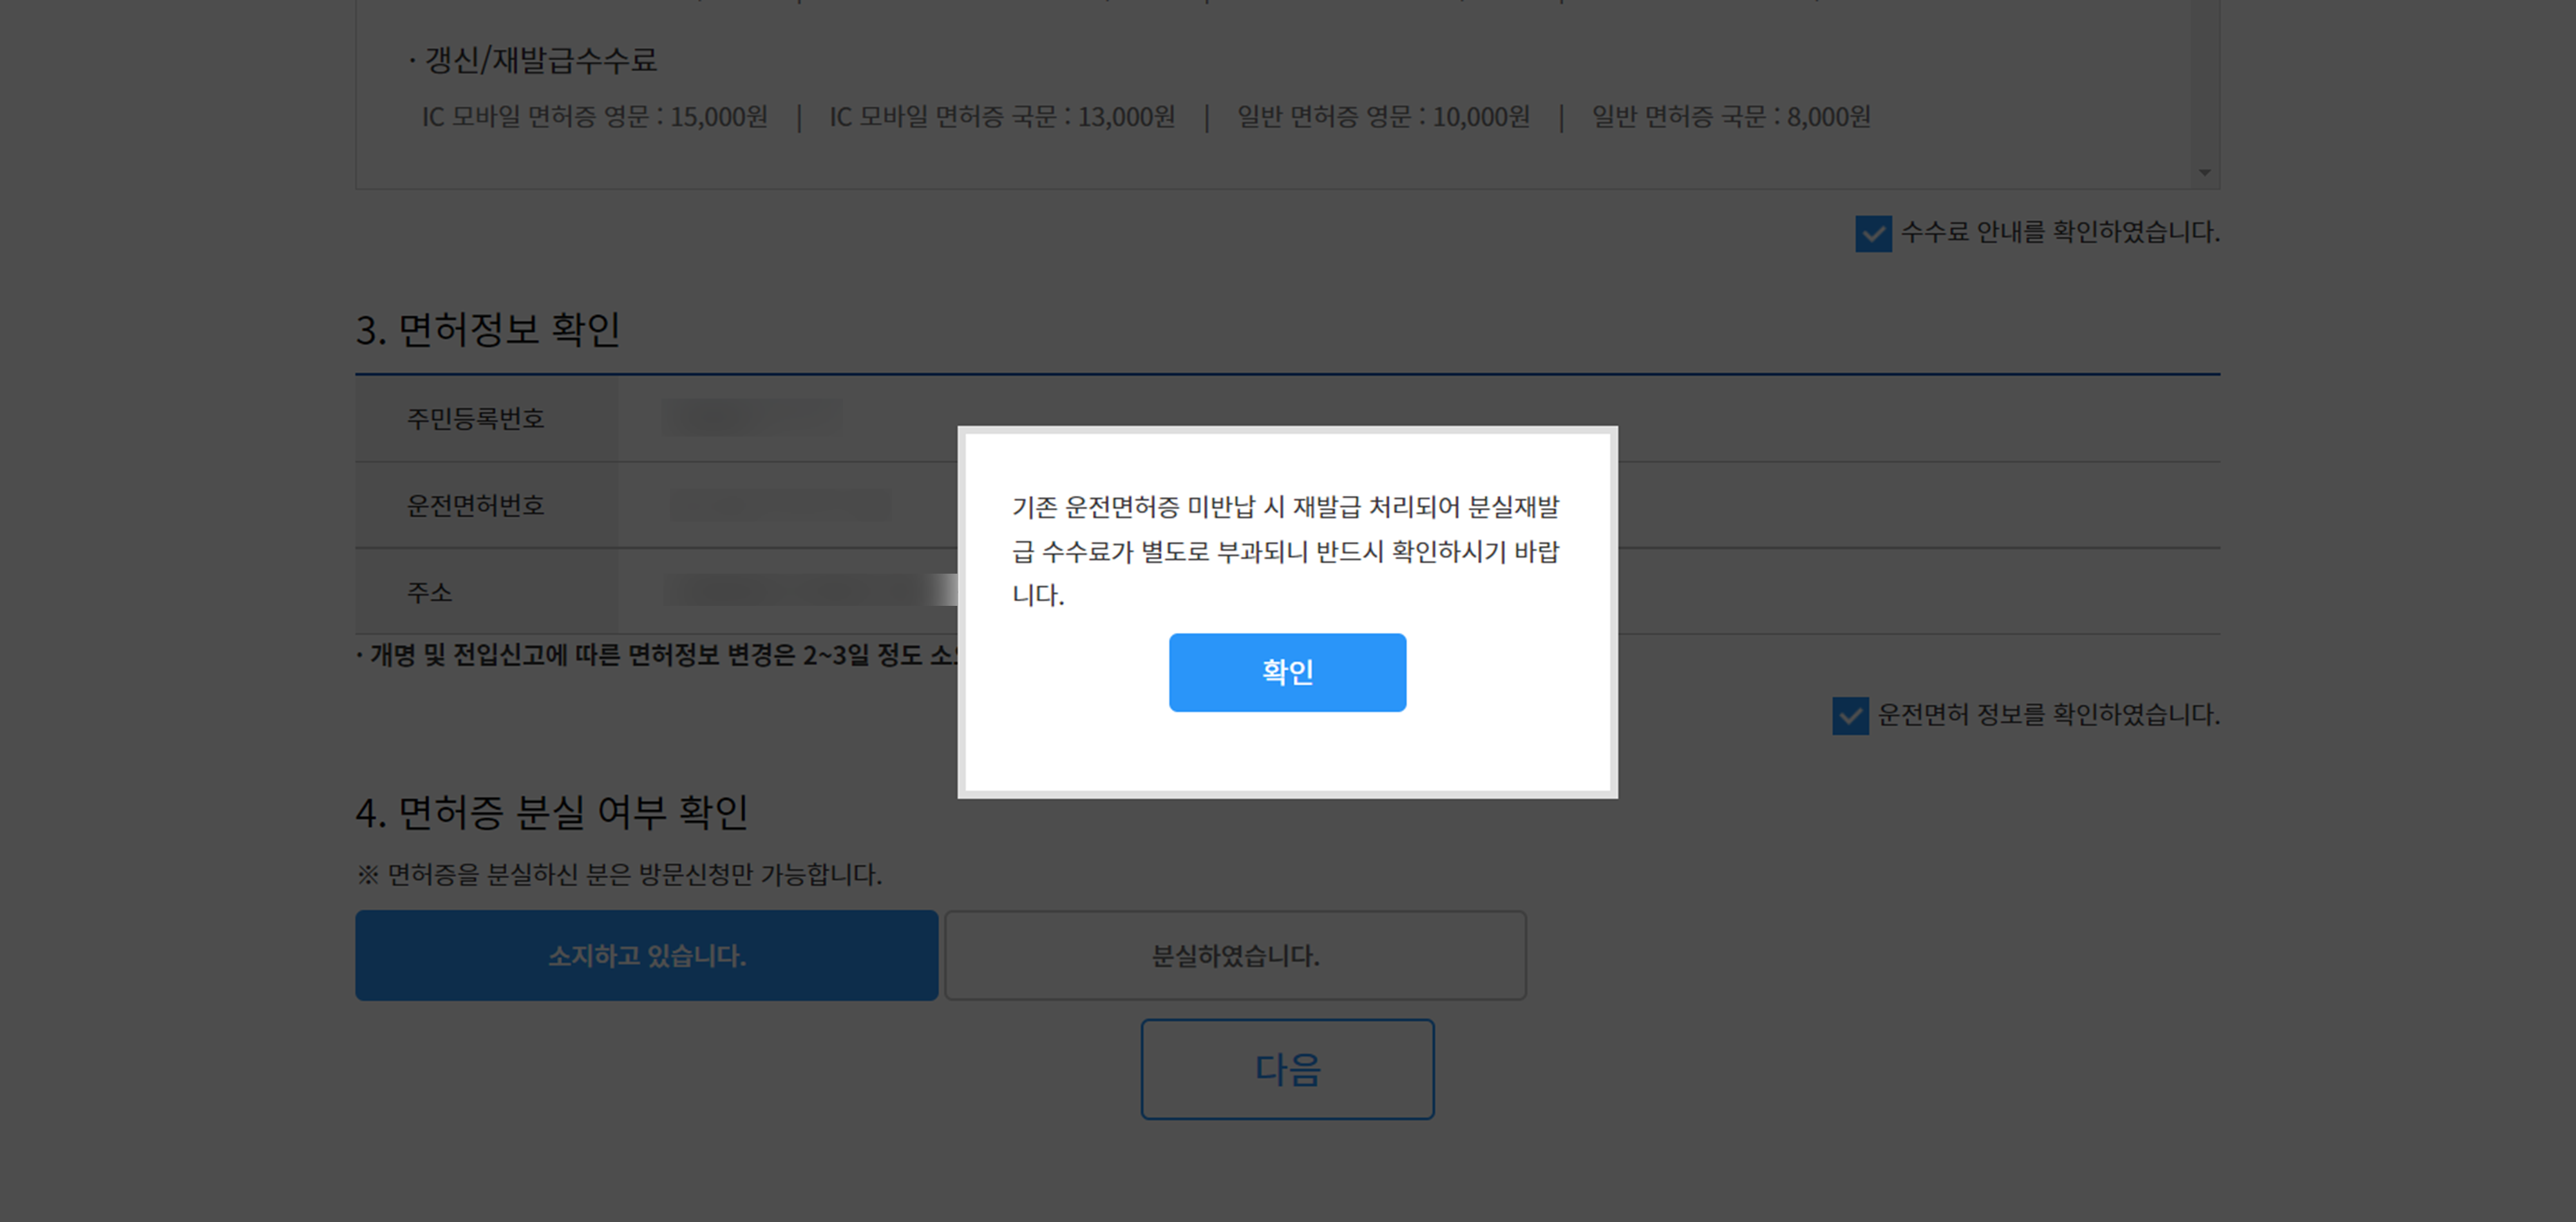The height and width of the screenshot is (1222, 2576).
Task: Select the 분실하였습니다 option
Action: pyautogui.click(x=1235, y=955)
